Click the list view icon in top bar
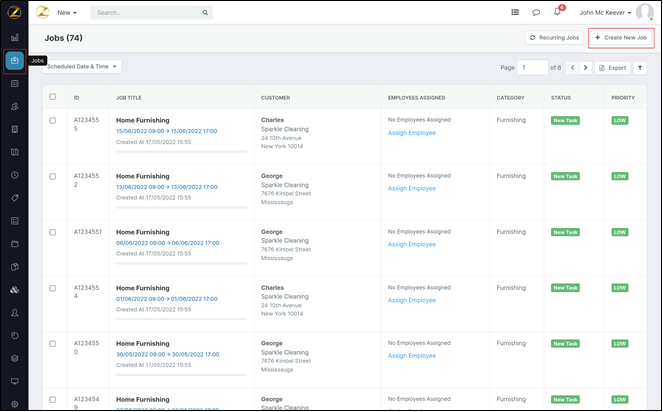The width and height of the screenshot is (663, 412). 515,13
